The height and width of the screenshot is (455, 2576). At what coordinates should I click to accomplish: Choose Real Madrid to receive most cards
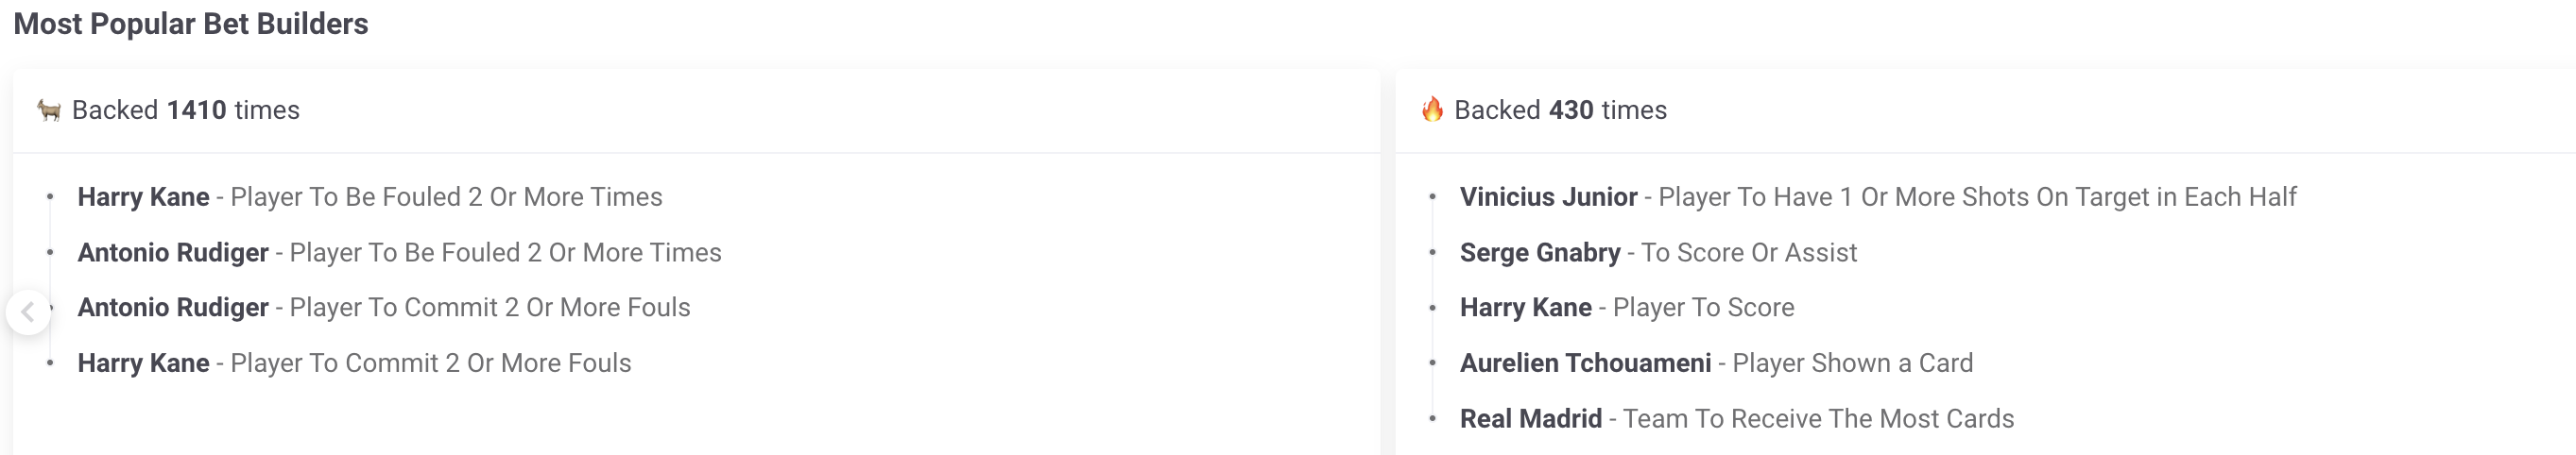tap(1736, 419)
